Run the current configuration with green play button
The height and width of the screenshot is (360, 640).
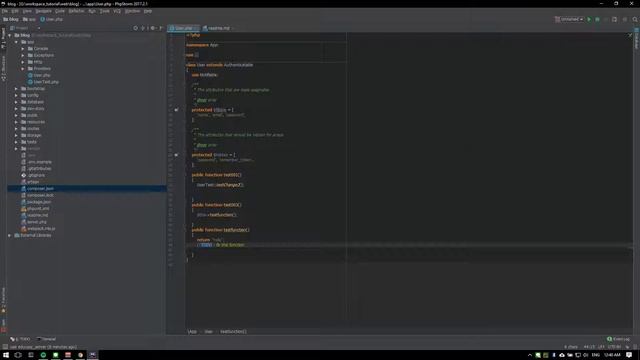coord(589,19)
